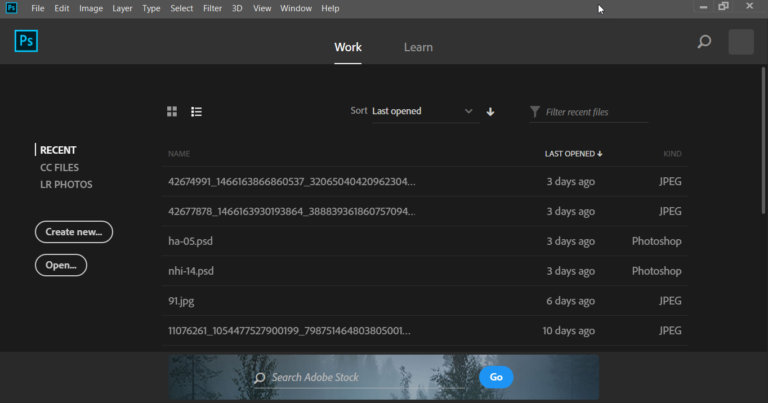Restore down the Photoshop window
The height and width of the screenshot is (403, 768).
point(723,6)
